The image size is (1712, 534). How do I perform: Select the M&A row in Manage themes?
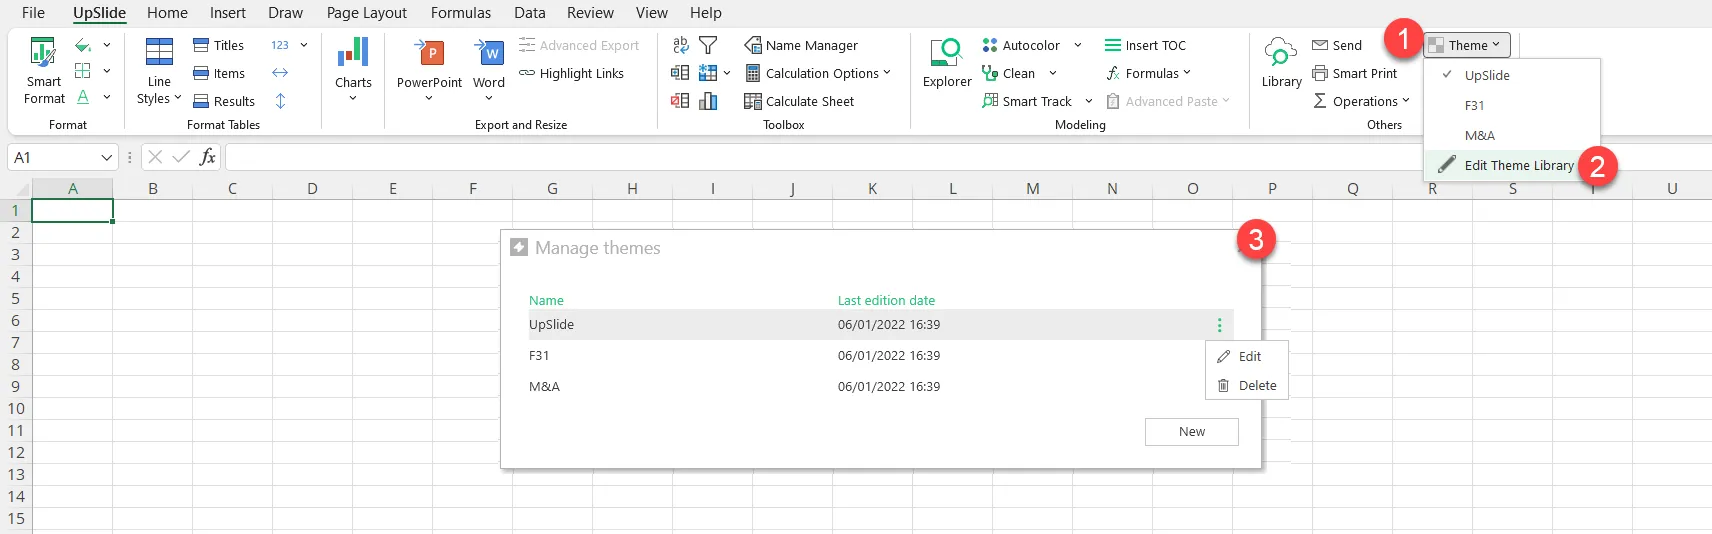coord(881,386)
